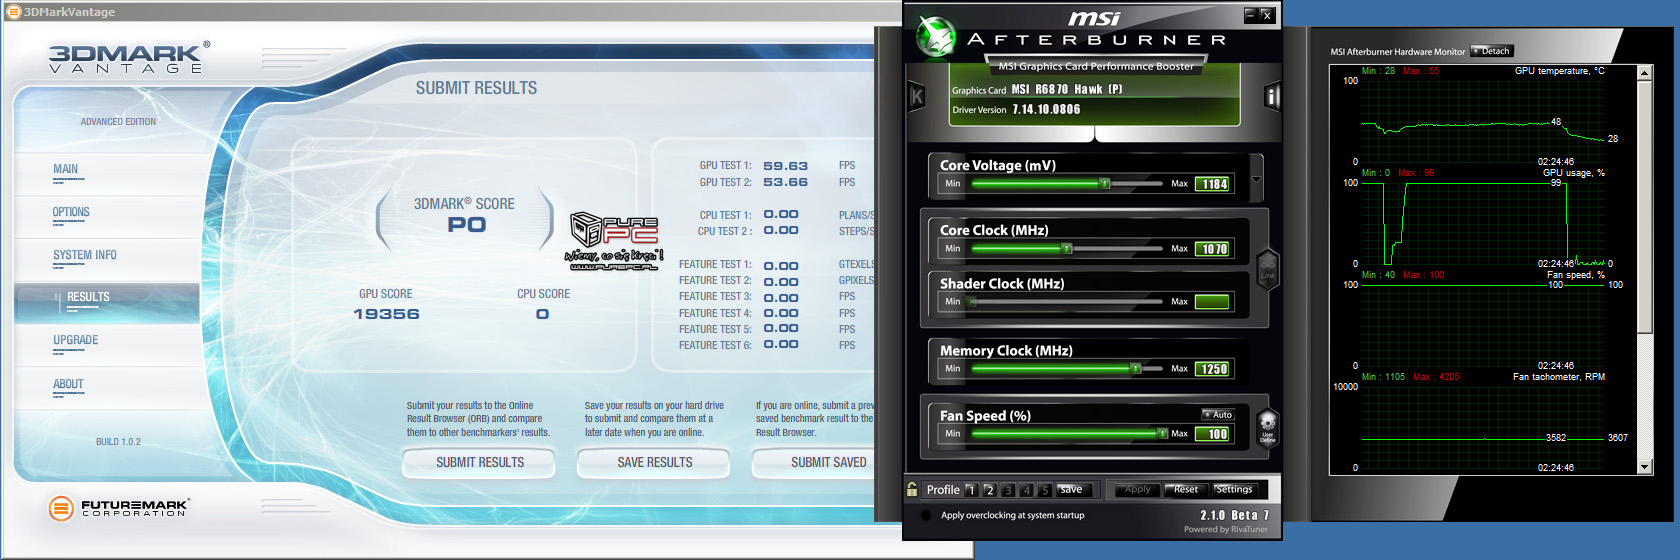This screenshot has height=560, width=1680.
Task: Click the fan User Define gear icon
Action: coord(1267,427)
